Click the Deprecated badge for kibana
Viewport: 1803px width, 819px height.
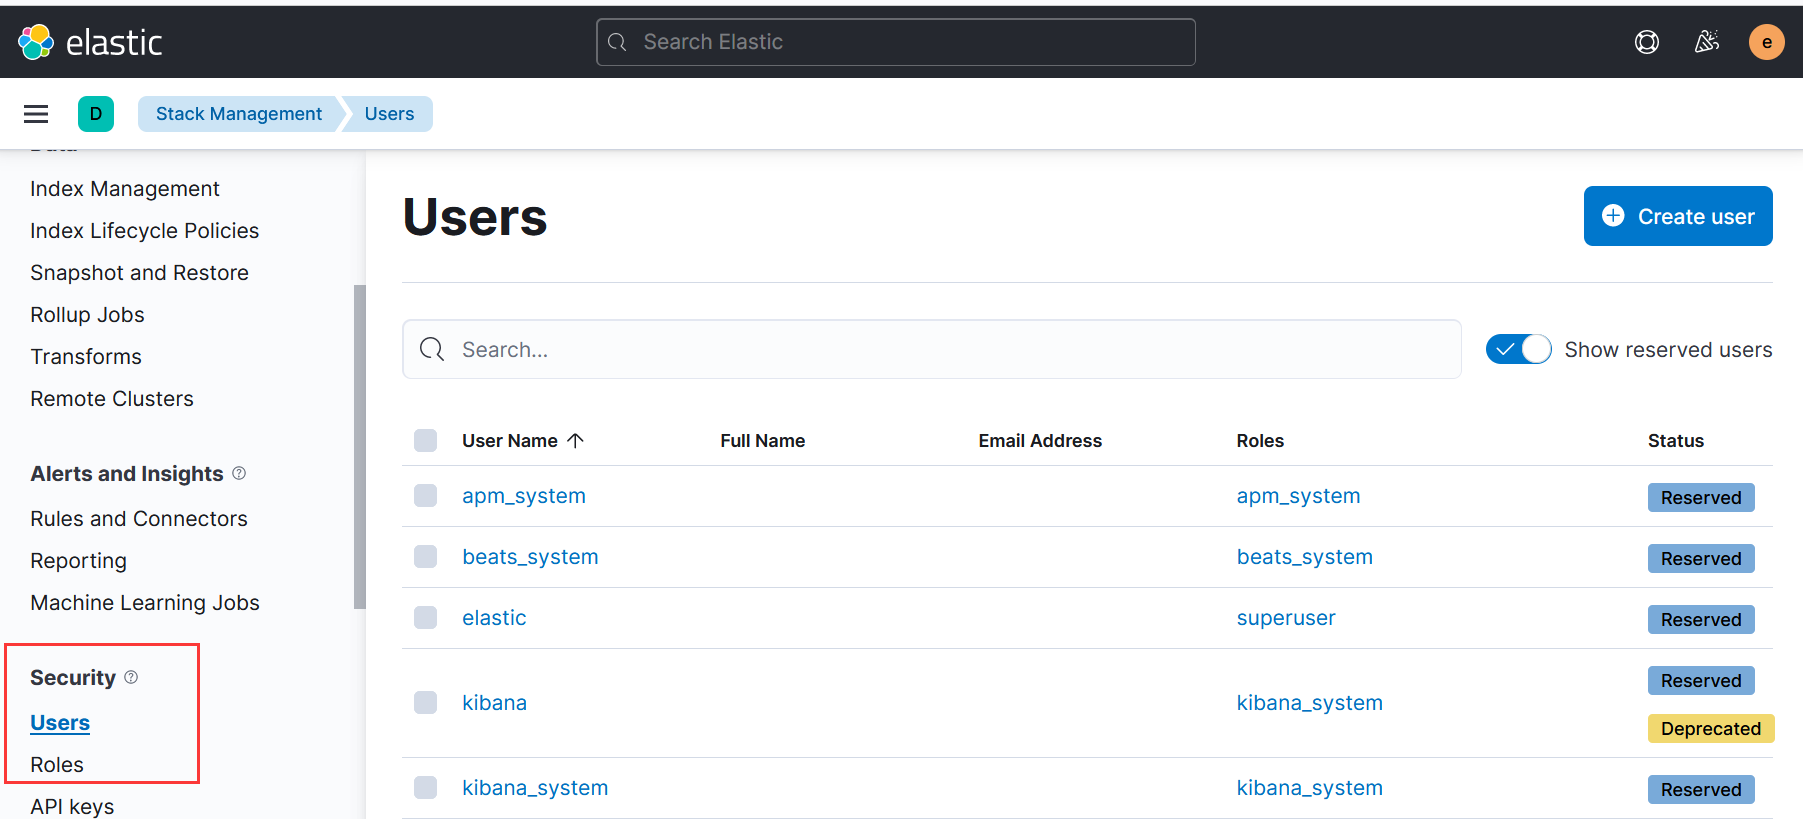[x=1711, y=728]
